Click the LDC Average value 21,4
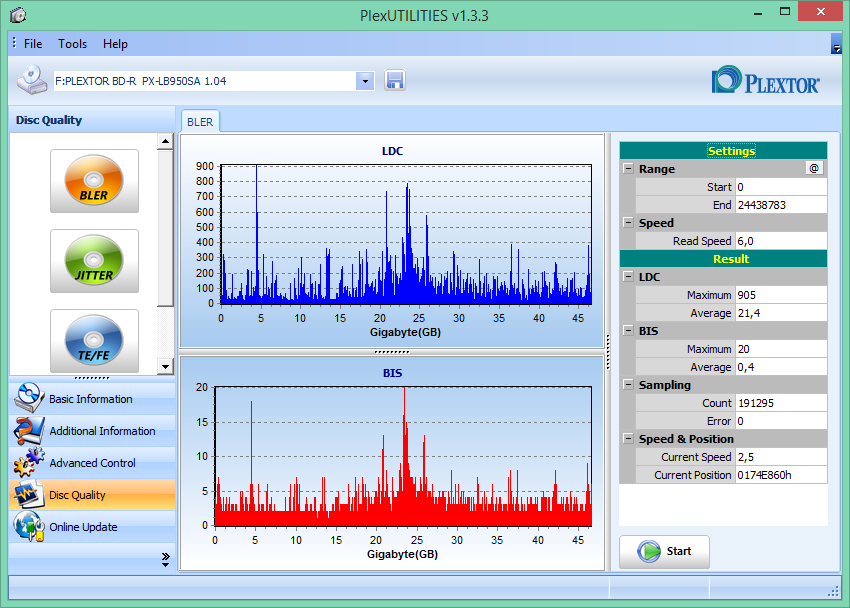The width and height of the screenshot is (850, 608). pyautogui.click(x=781, y=313)
